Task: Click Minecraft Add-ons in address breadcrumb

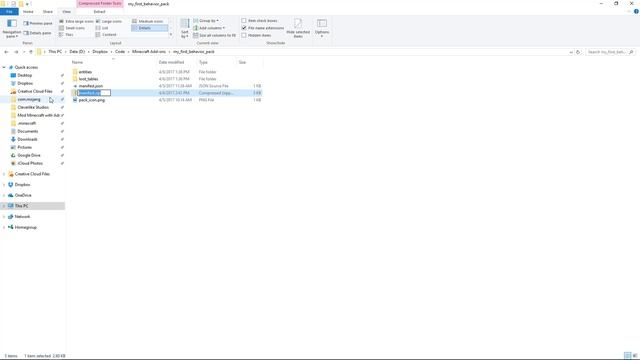Action: pos(149,52)
